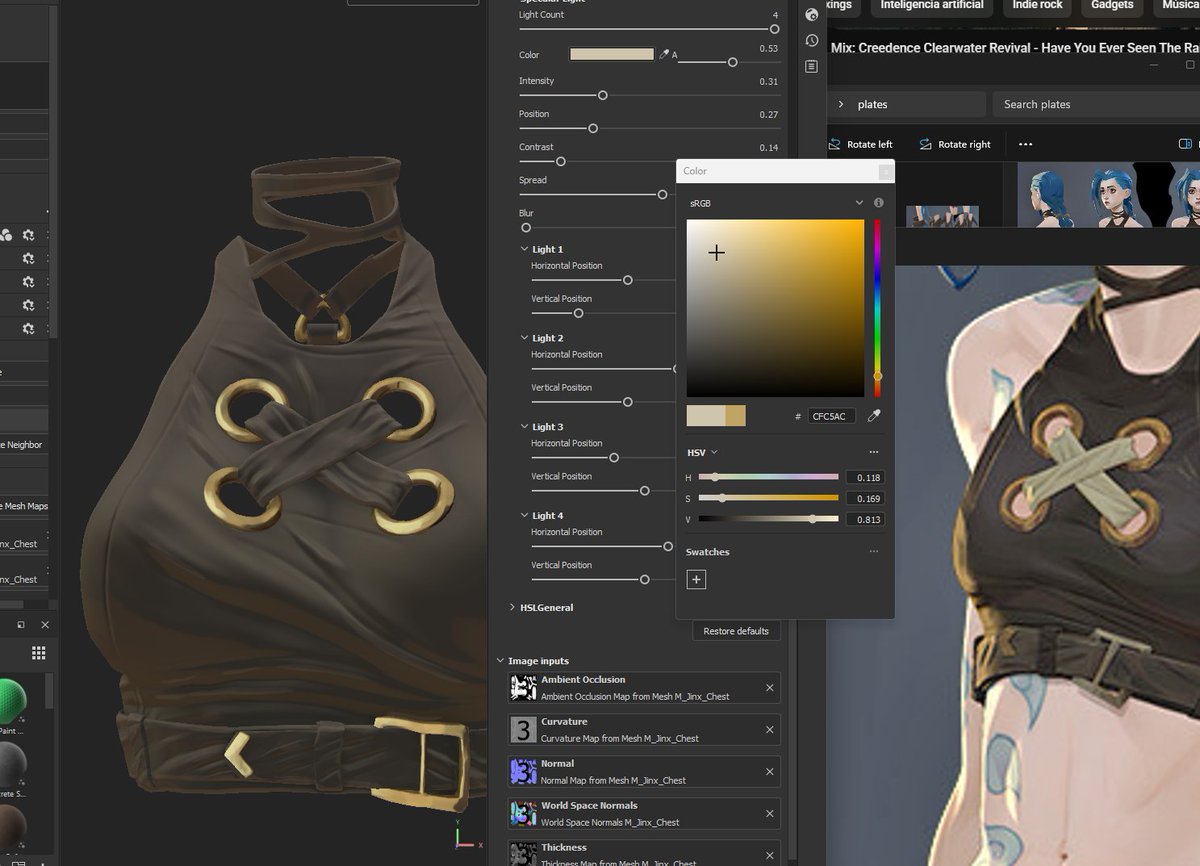Collapse the Image inputs section
Viewport: 1200px width, 866px height.
click(x=501, y=661)
